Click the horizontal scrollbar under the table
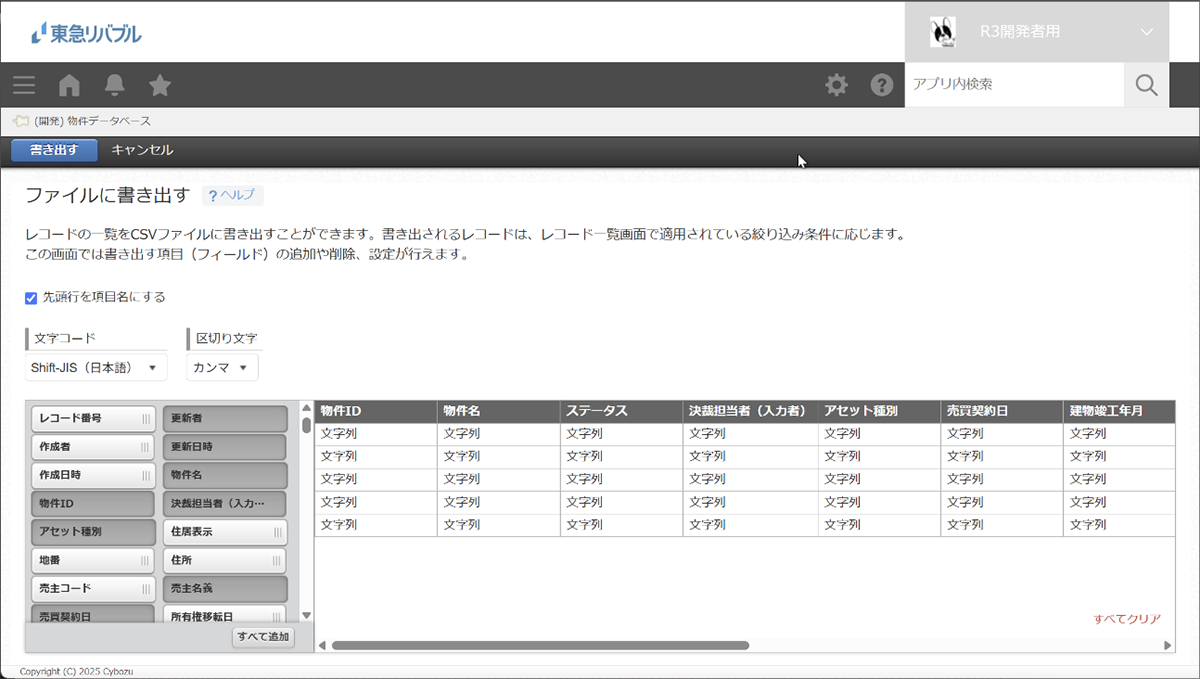 click(x=540, y=646)
